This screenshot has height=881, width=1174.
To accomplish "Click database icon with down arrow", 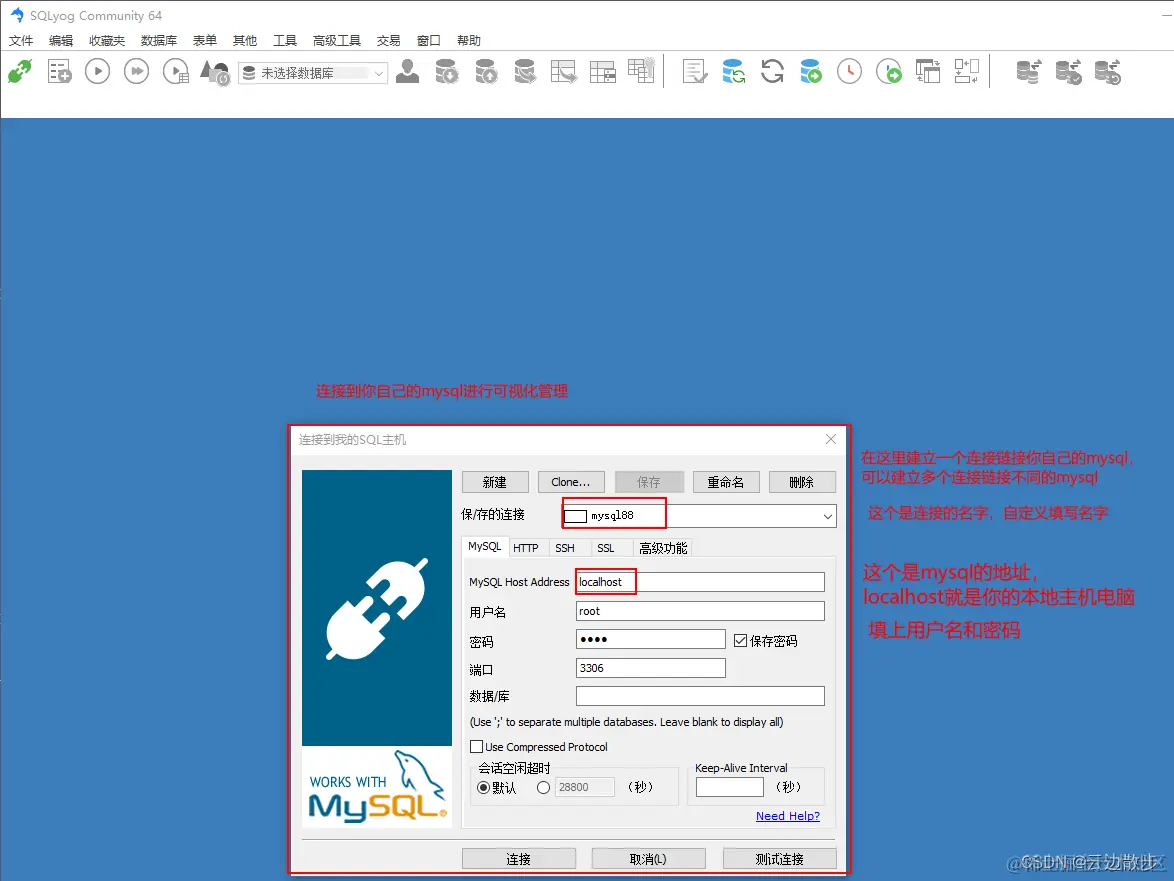I will (447, 72).
